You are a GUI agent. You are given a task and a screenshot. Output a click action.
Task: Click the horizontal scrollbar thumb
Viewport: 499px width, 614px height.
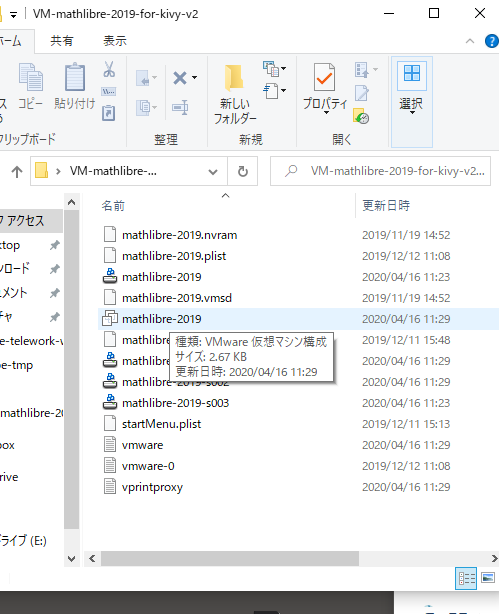(x=230, y=558)
